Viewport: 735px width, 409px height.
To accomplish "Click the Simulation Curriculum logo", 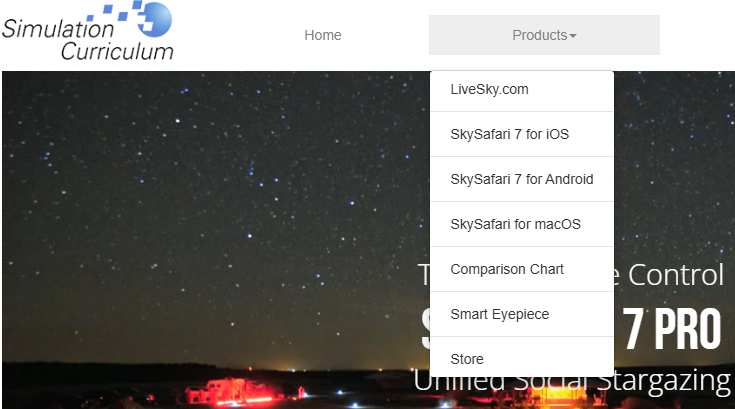I will coord(88,31).
